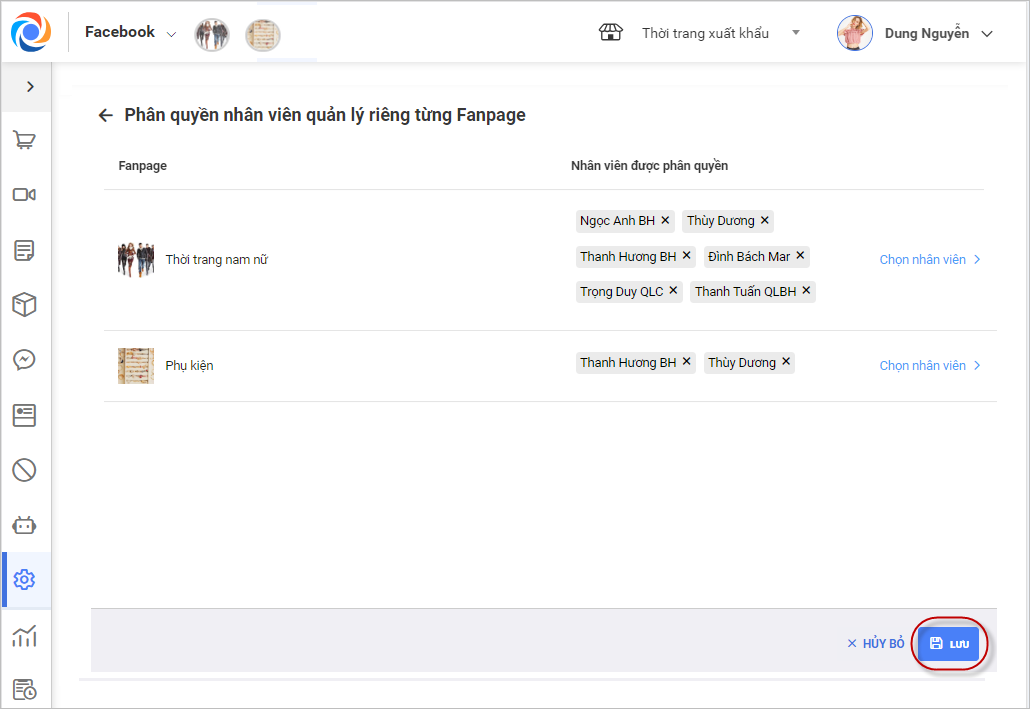Viewport: 1030px width, 709px height.
Task: Click the Ngọc Anh BH tag label
Action: coord(617,221)
